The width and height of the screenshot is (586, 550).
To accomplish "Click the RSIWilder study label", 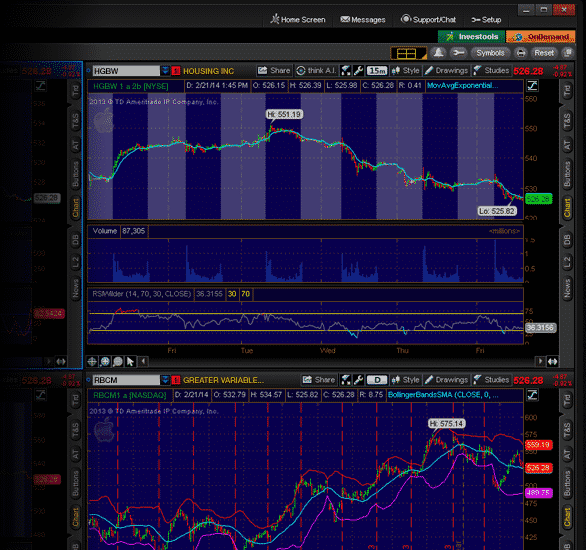I will (x=141, y=294).
